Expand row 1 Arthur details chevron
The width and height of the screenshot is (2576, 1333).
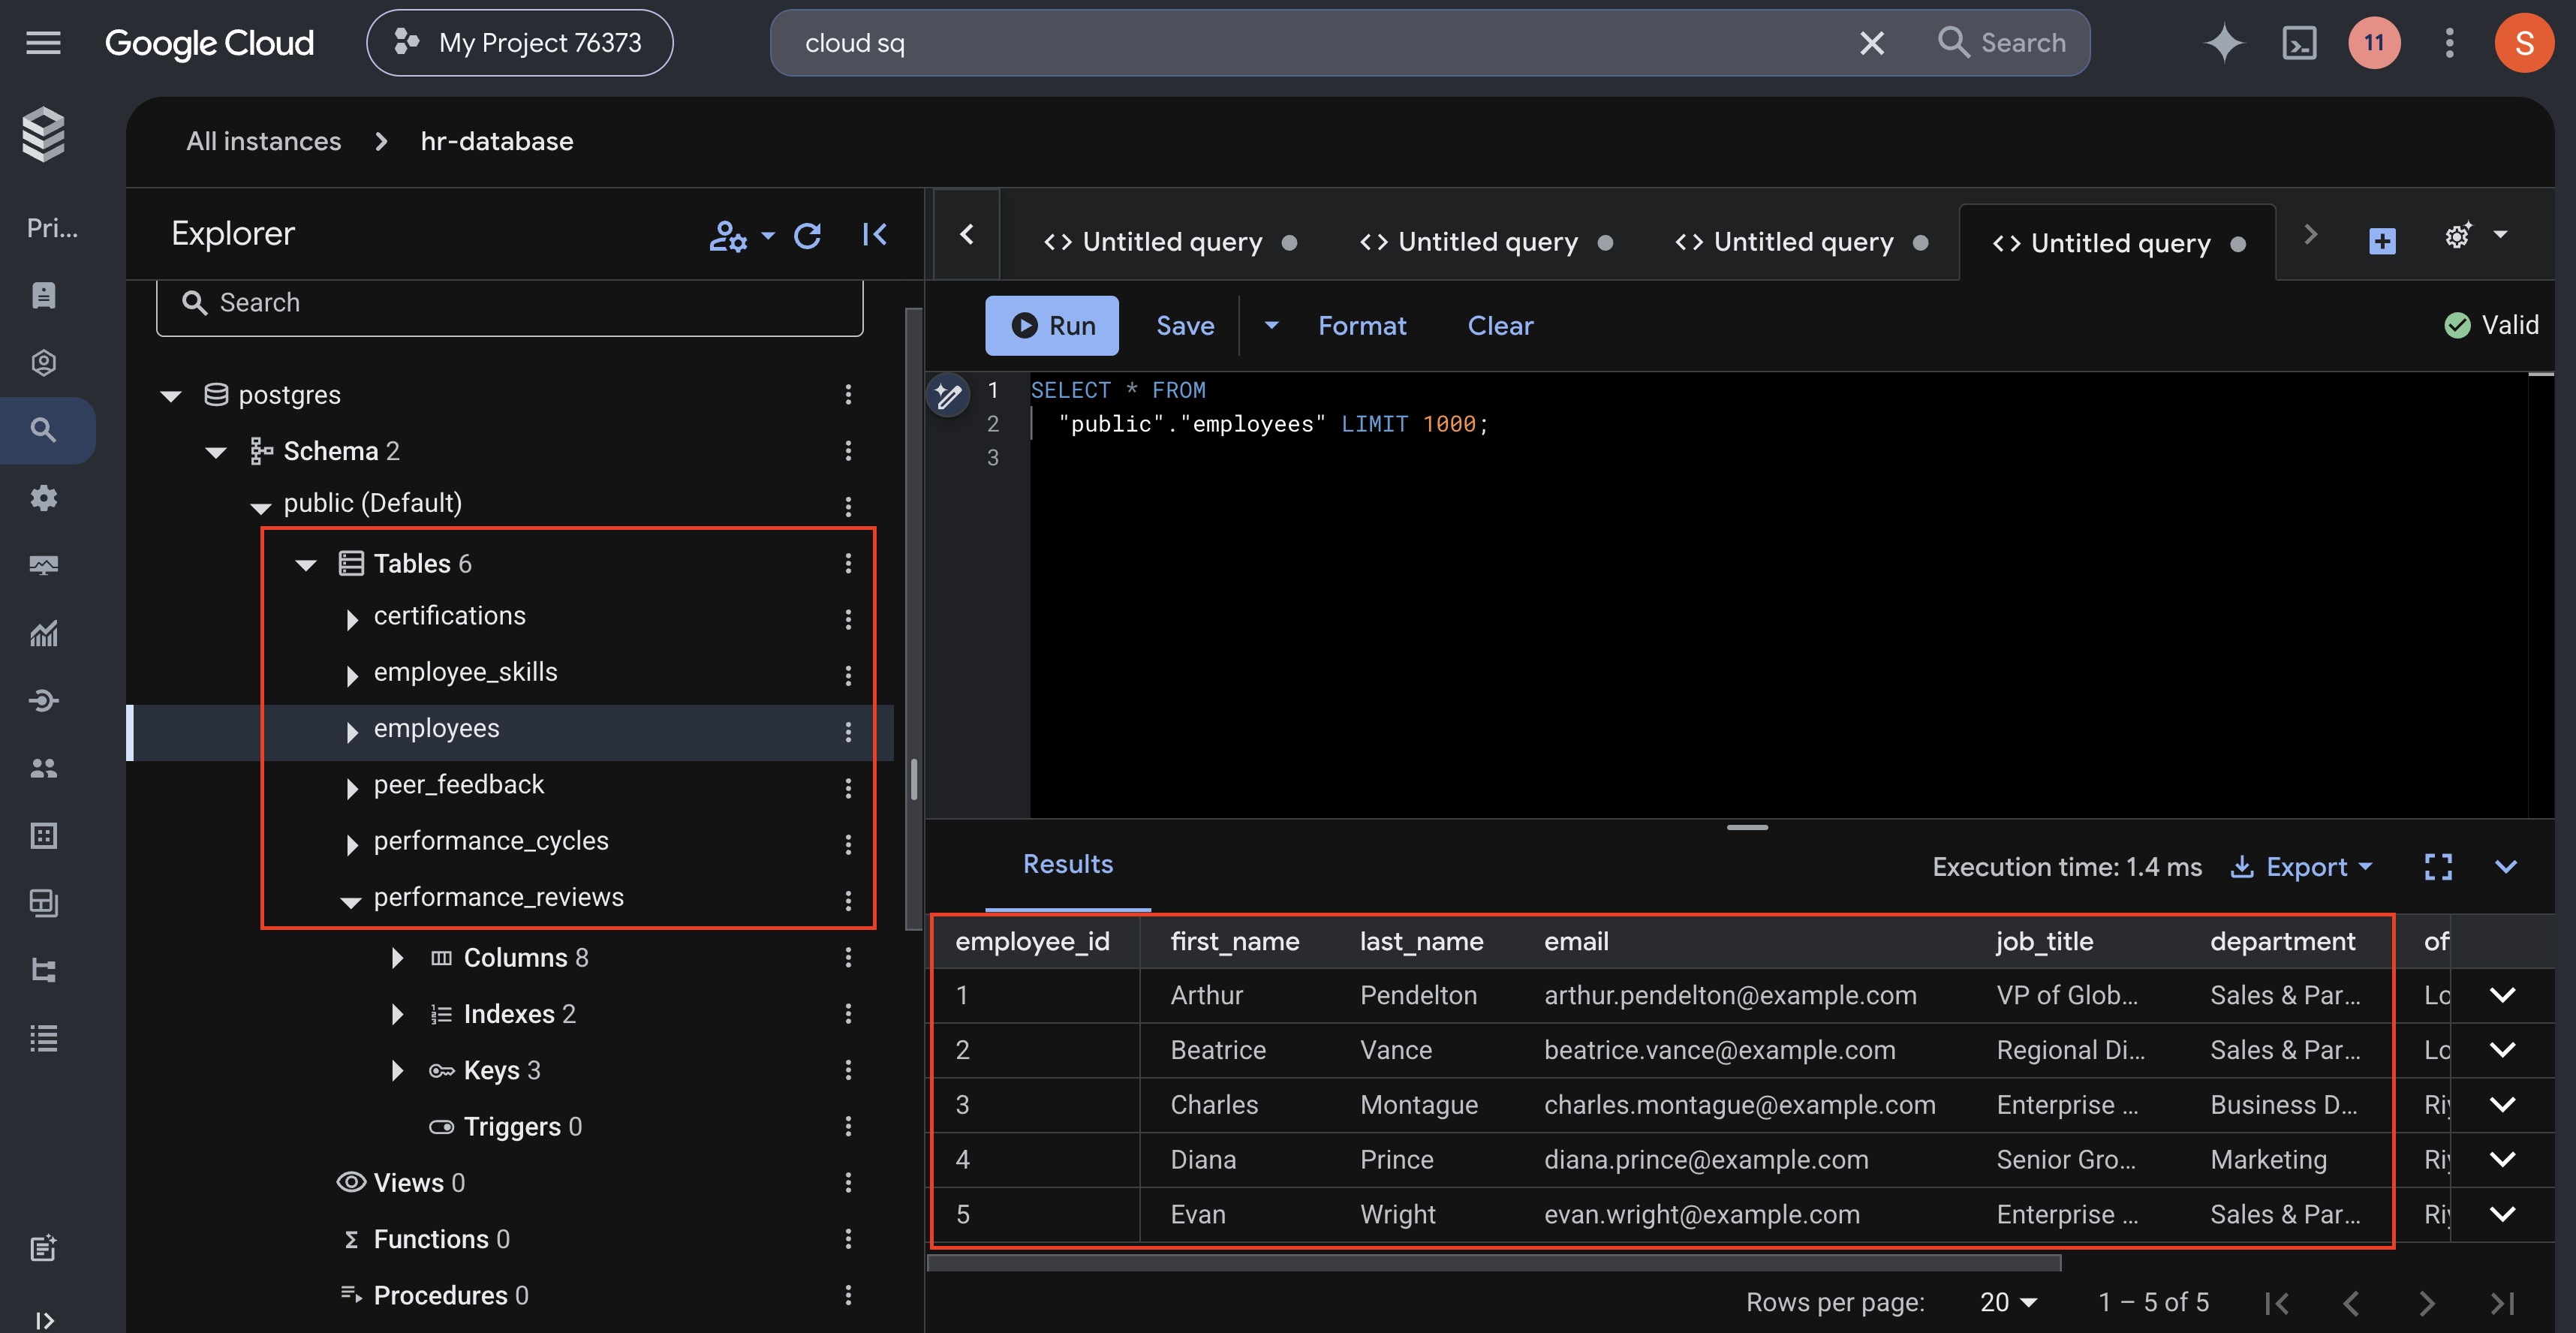2502,995
